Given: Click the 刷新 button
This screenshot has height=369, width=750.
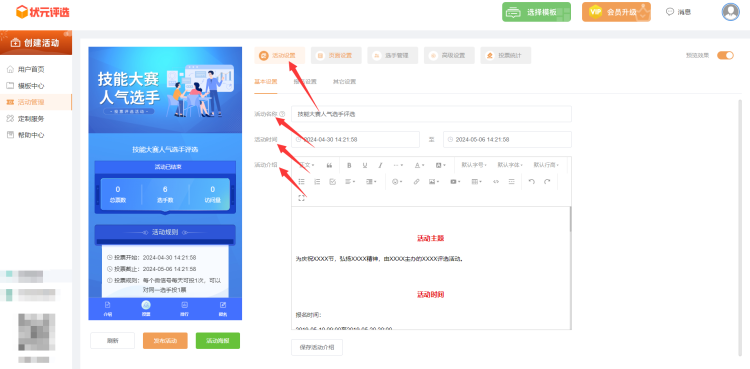Looking at the screenshot, I should (112, 341).
